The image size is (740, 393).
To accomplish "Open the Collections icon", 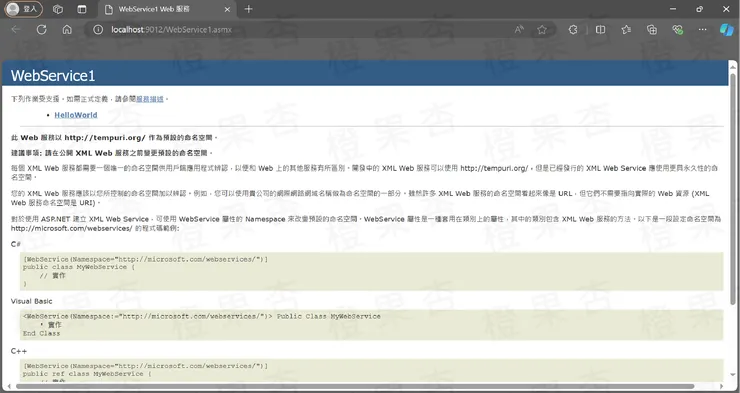I will (652, 30).
